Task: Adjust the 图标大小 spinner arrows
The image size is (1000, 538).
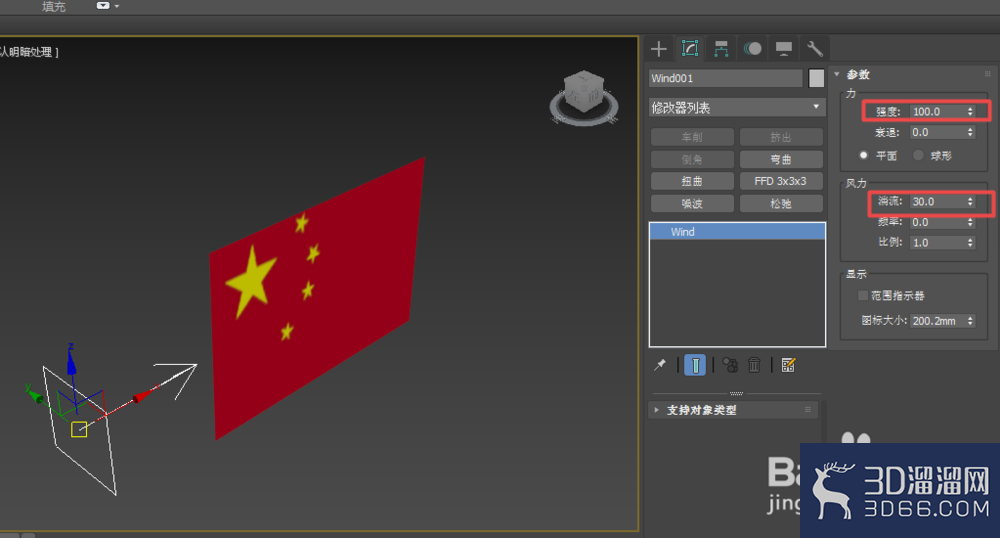Action: click(x=970, y=321)
